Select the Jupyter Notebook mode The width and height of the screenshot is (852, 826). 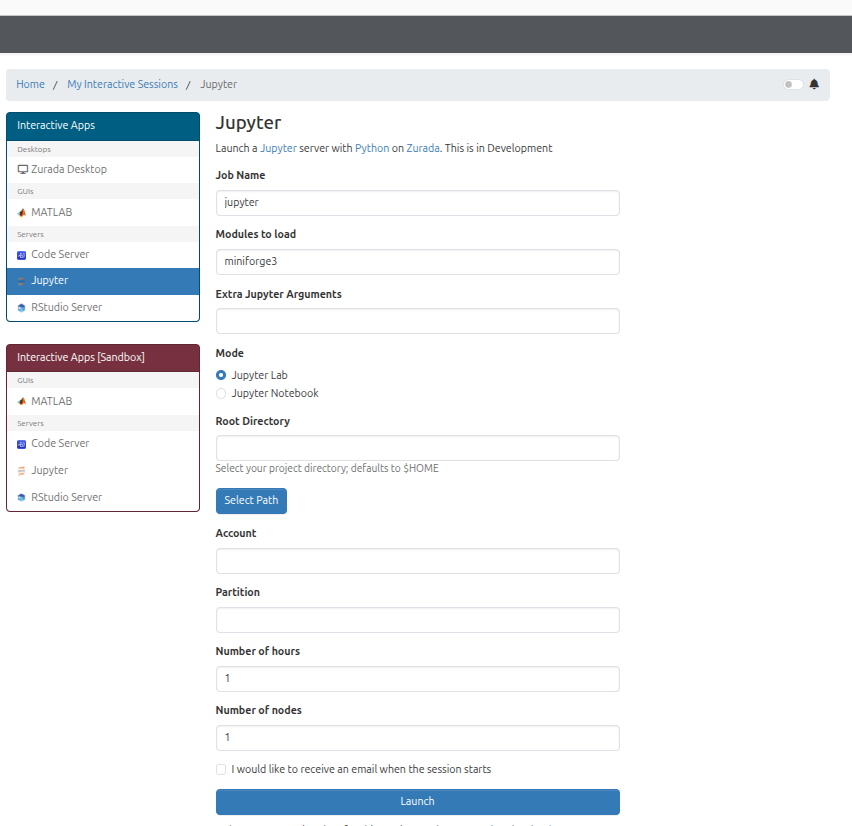221,393
